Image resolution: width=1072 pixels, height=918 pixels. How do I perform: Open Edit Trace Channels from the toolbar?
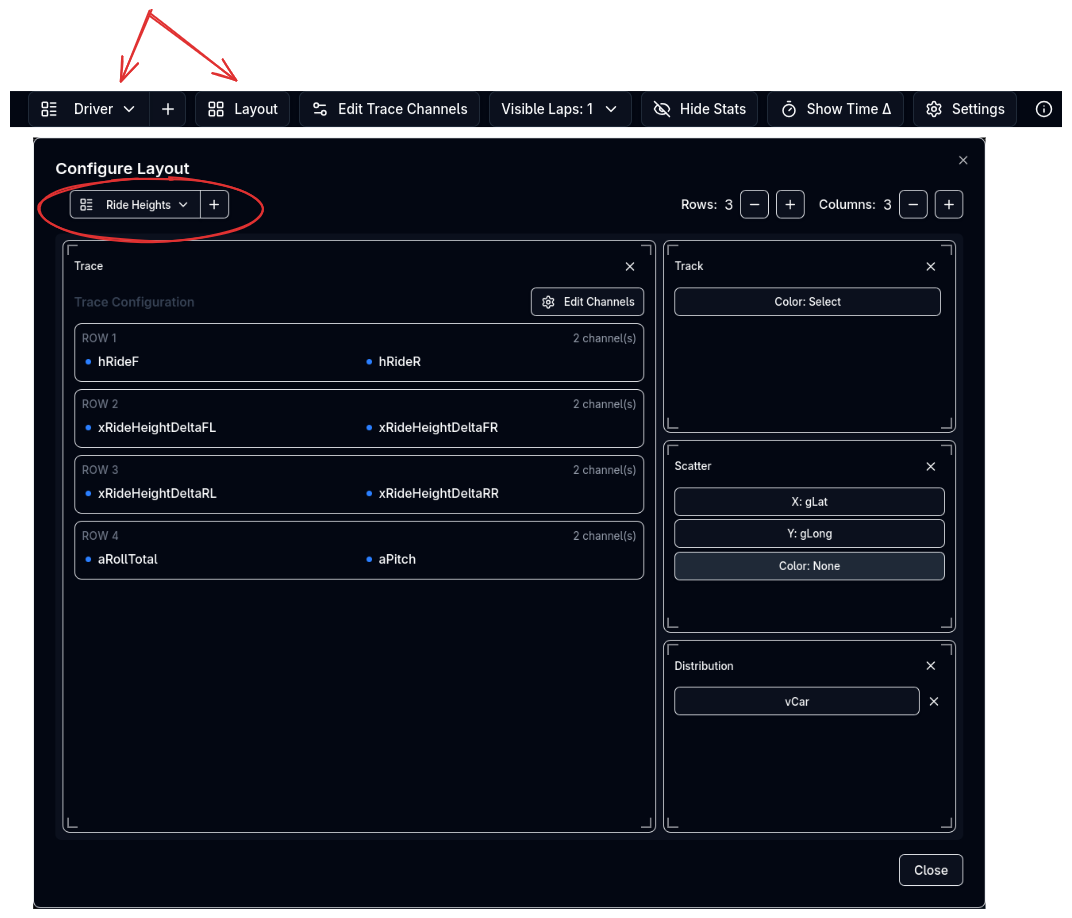tap(389, 109)
